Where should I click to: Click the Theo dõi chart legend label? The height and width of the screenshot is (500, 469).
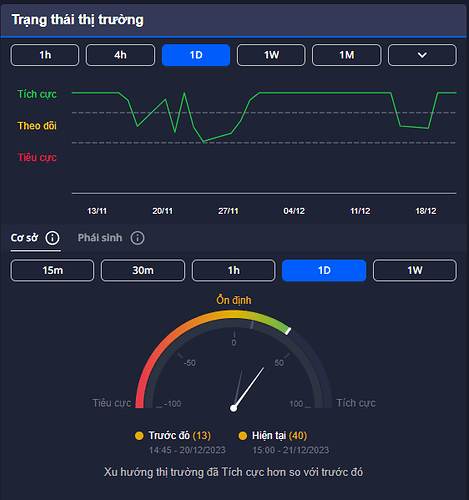coord(37,126)
